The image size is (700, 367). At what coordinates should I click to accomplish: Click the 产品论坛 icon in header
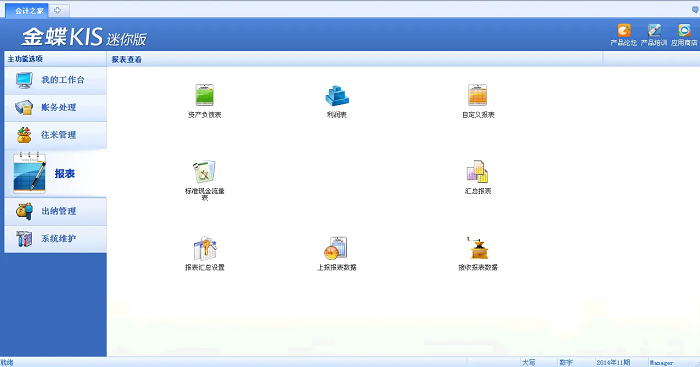(624, 30)
